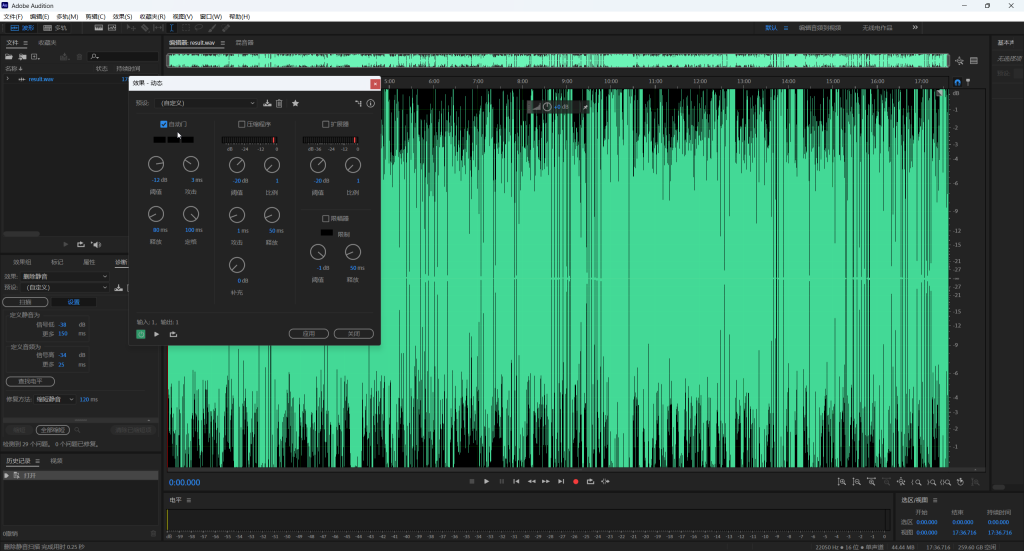Open the 帮助(H) menu

click(x=239, y=16)
